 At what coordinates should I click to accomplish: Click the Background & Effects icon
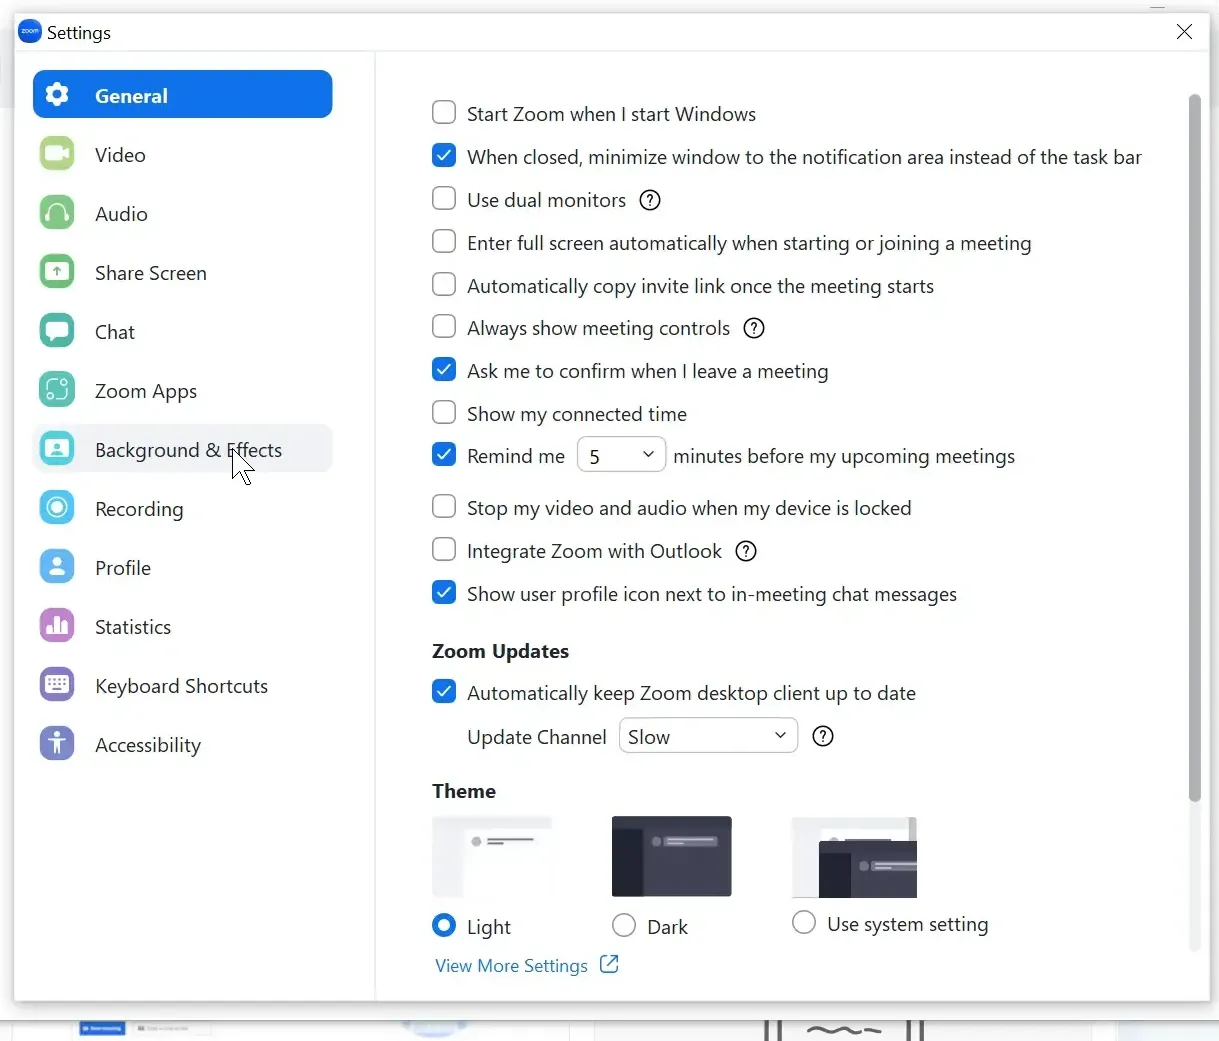click(x=57, y=449)
